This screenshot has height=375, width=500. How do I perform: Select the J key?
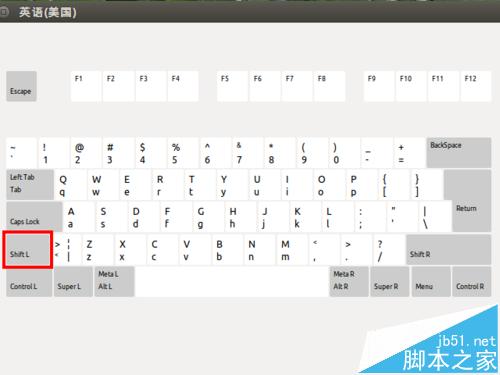tap(272, 217)
